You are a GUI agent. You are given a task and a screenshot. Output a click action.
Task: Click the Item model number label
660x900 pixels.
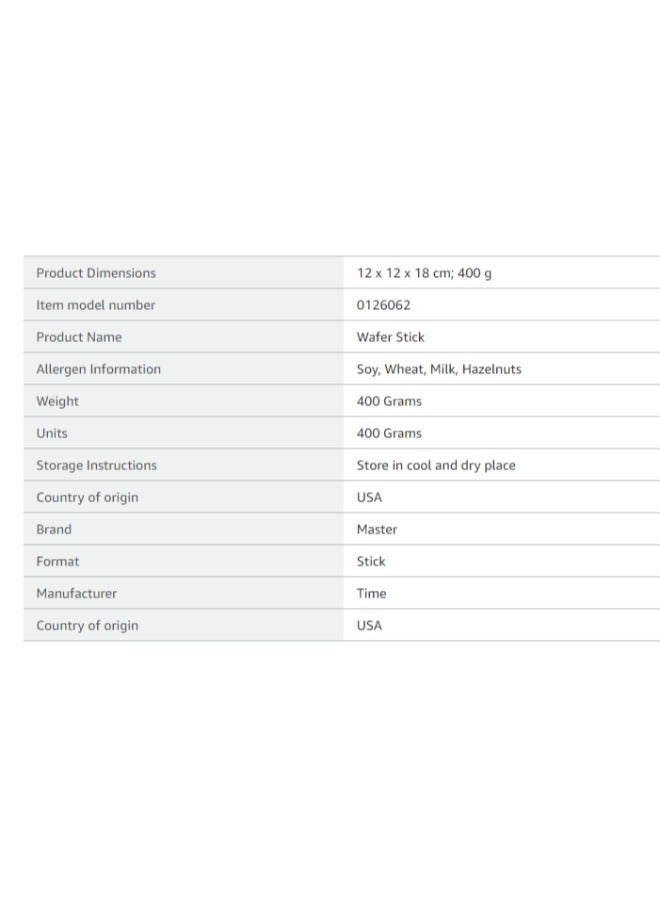tap(95, 305)
